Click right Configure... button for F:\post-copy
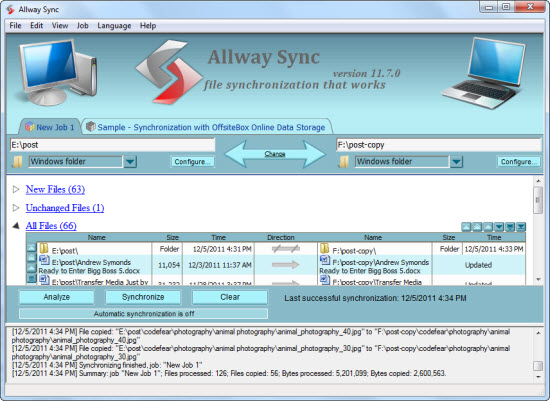This screenshot has width=550, height=401. tap(519, 162)
